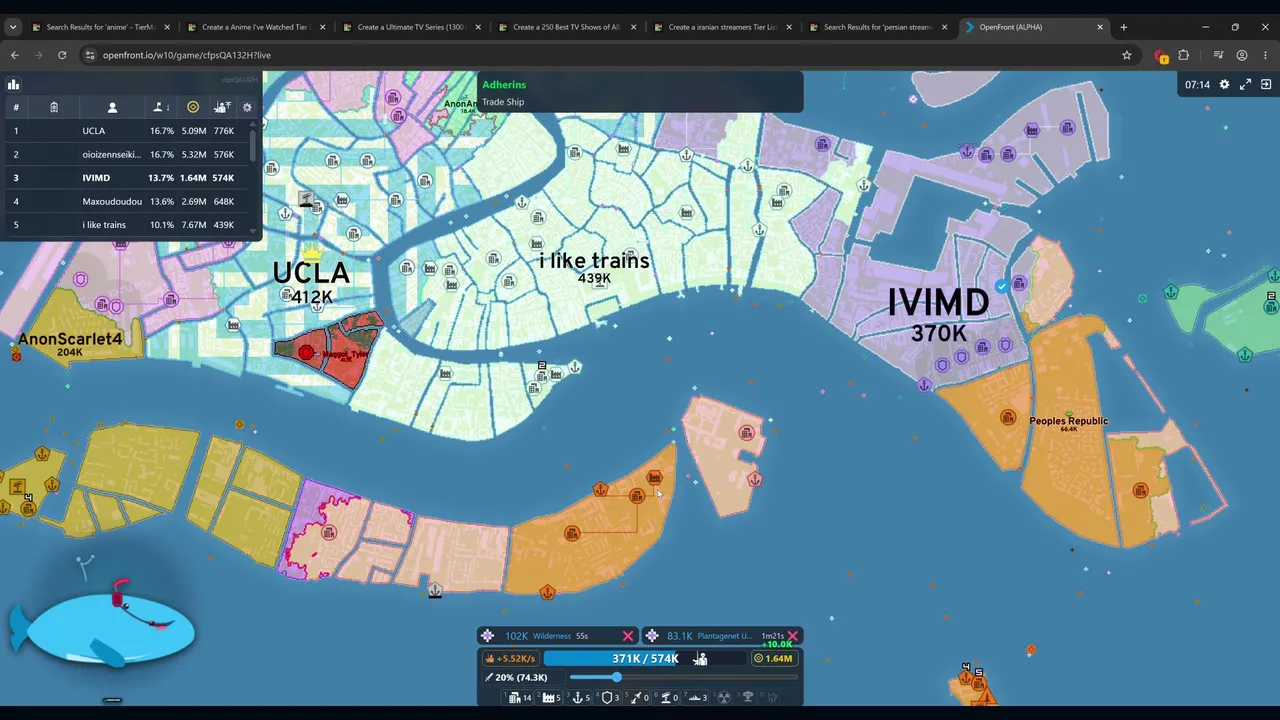Click the 1.64M gold indicator
This screenshot has height=720, width=1280.
(774, 658)
